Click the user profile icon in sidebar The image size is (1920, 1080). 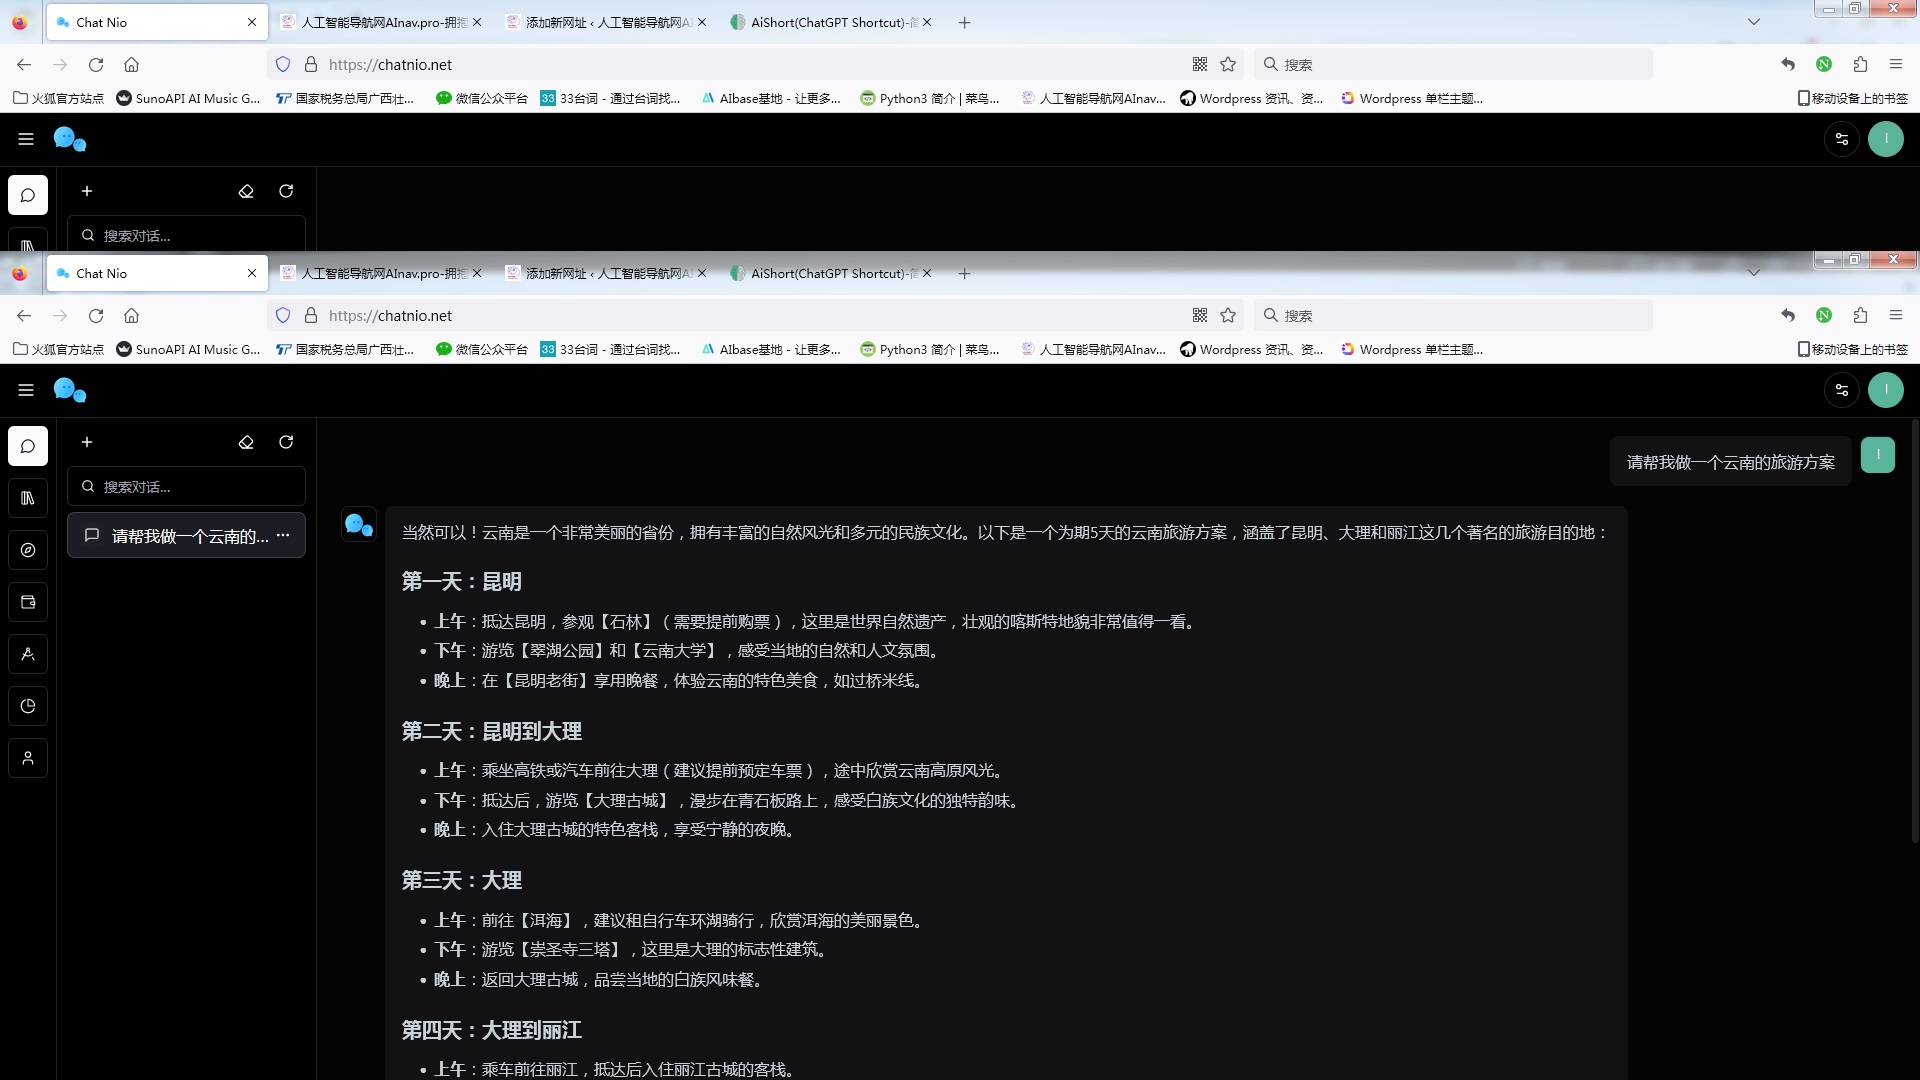coord(28,758)
